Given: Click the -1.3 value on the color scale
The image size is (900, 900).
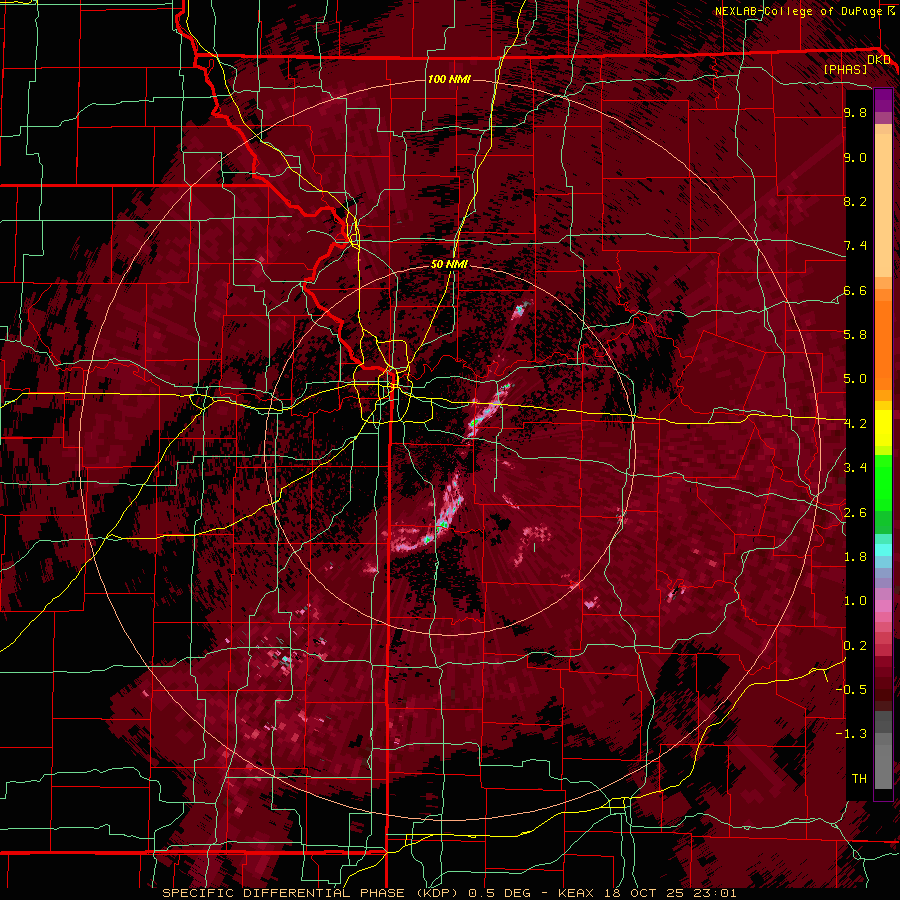Looking at the screenshot, I should 851,734.
